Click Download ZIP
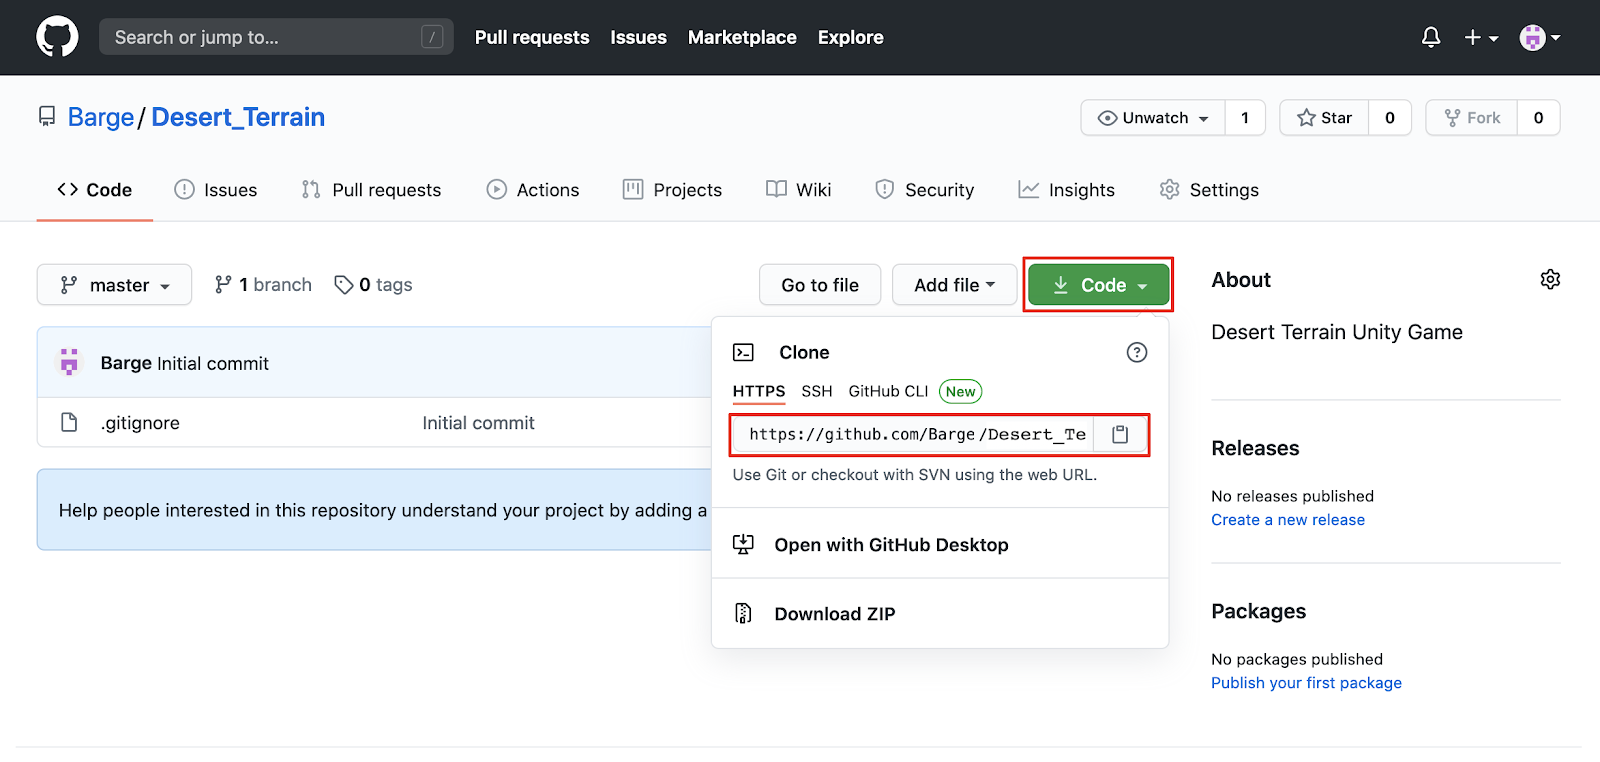This screenshot has height=762, width=1600. coord(834,614)
